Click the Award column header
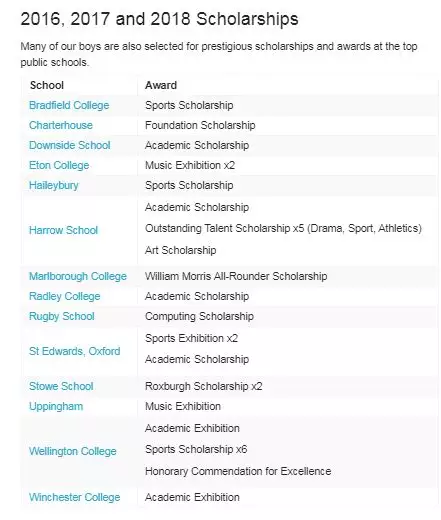Screen dimensions: 441x520 (161, 85)
